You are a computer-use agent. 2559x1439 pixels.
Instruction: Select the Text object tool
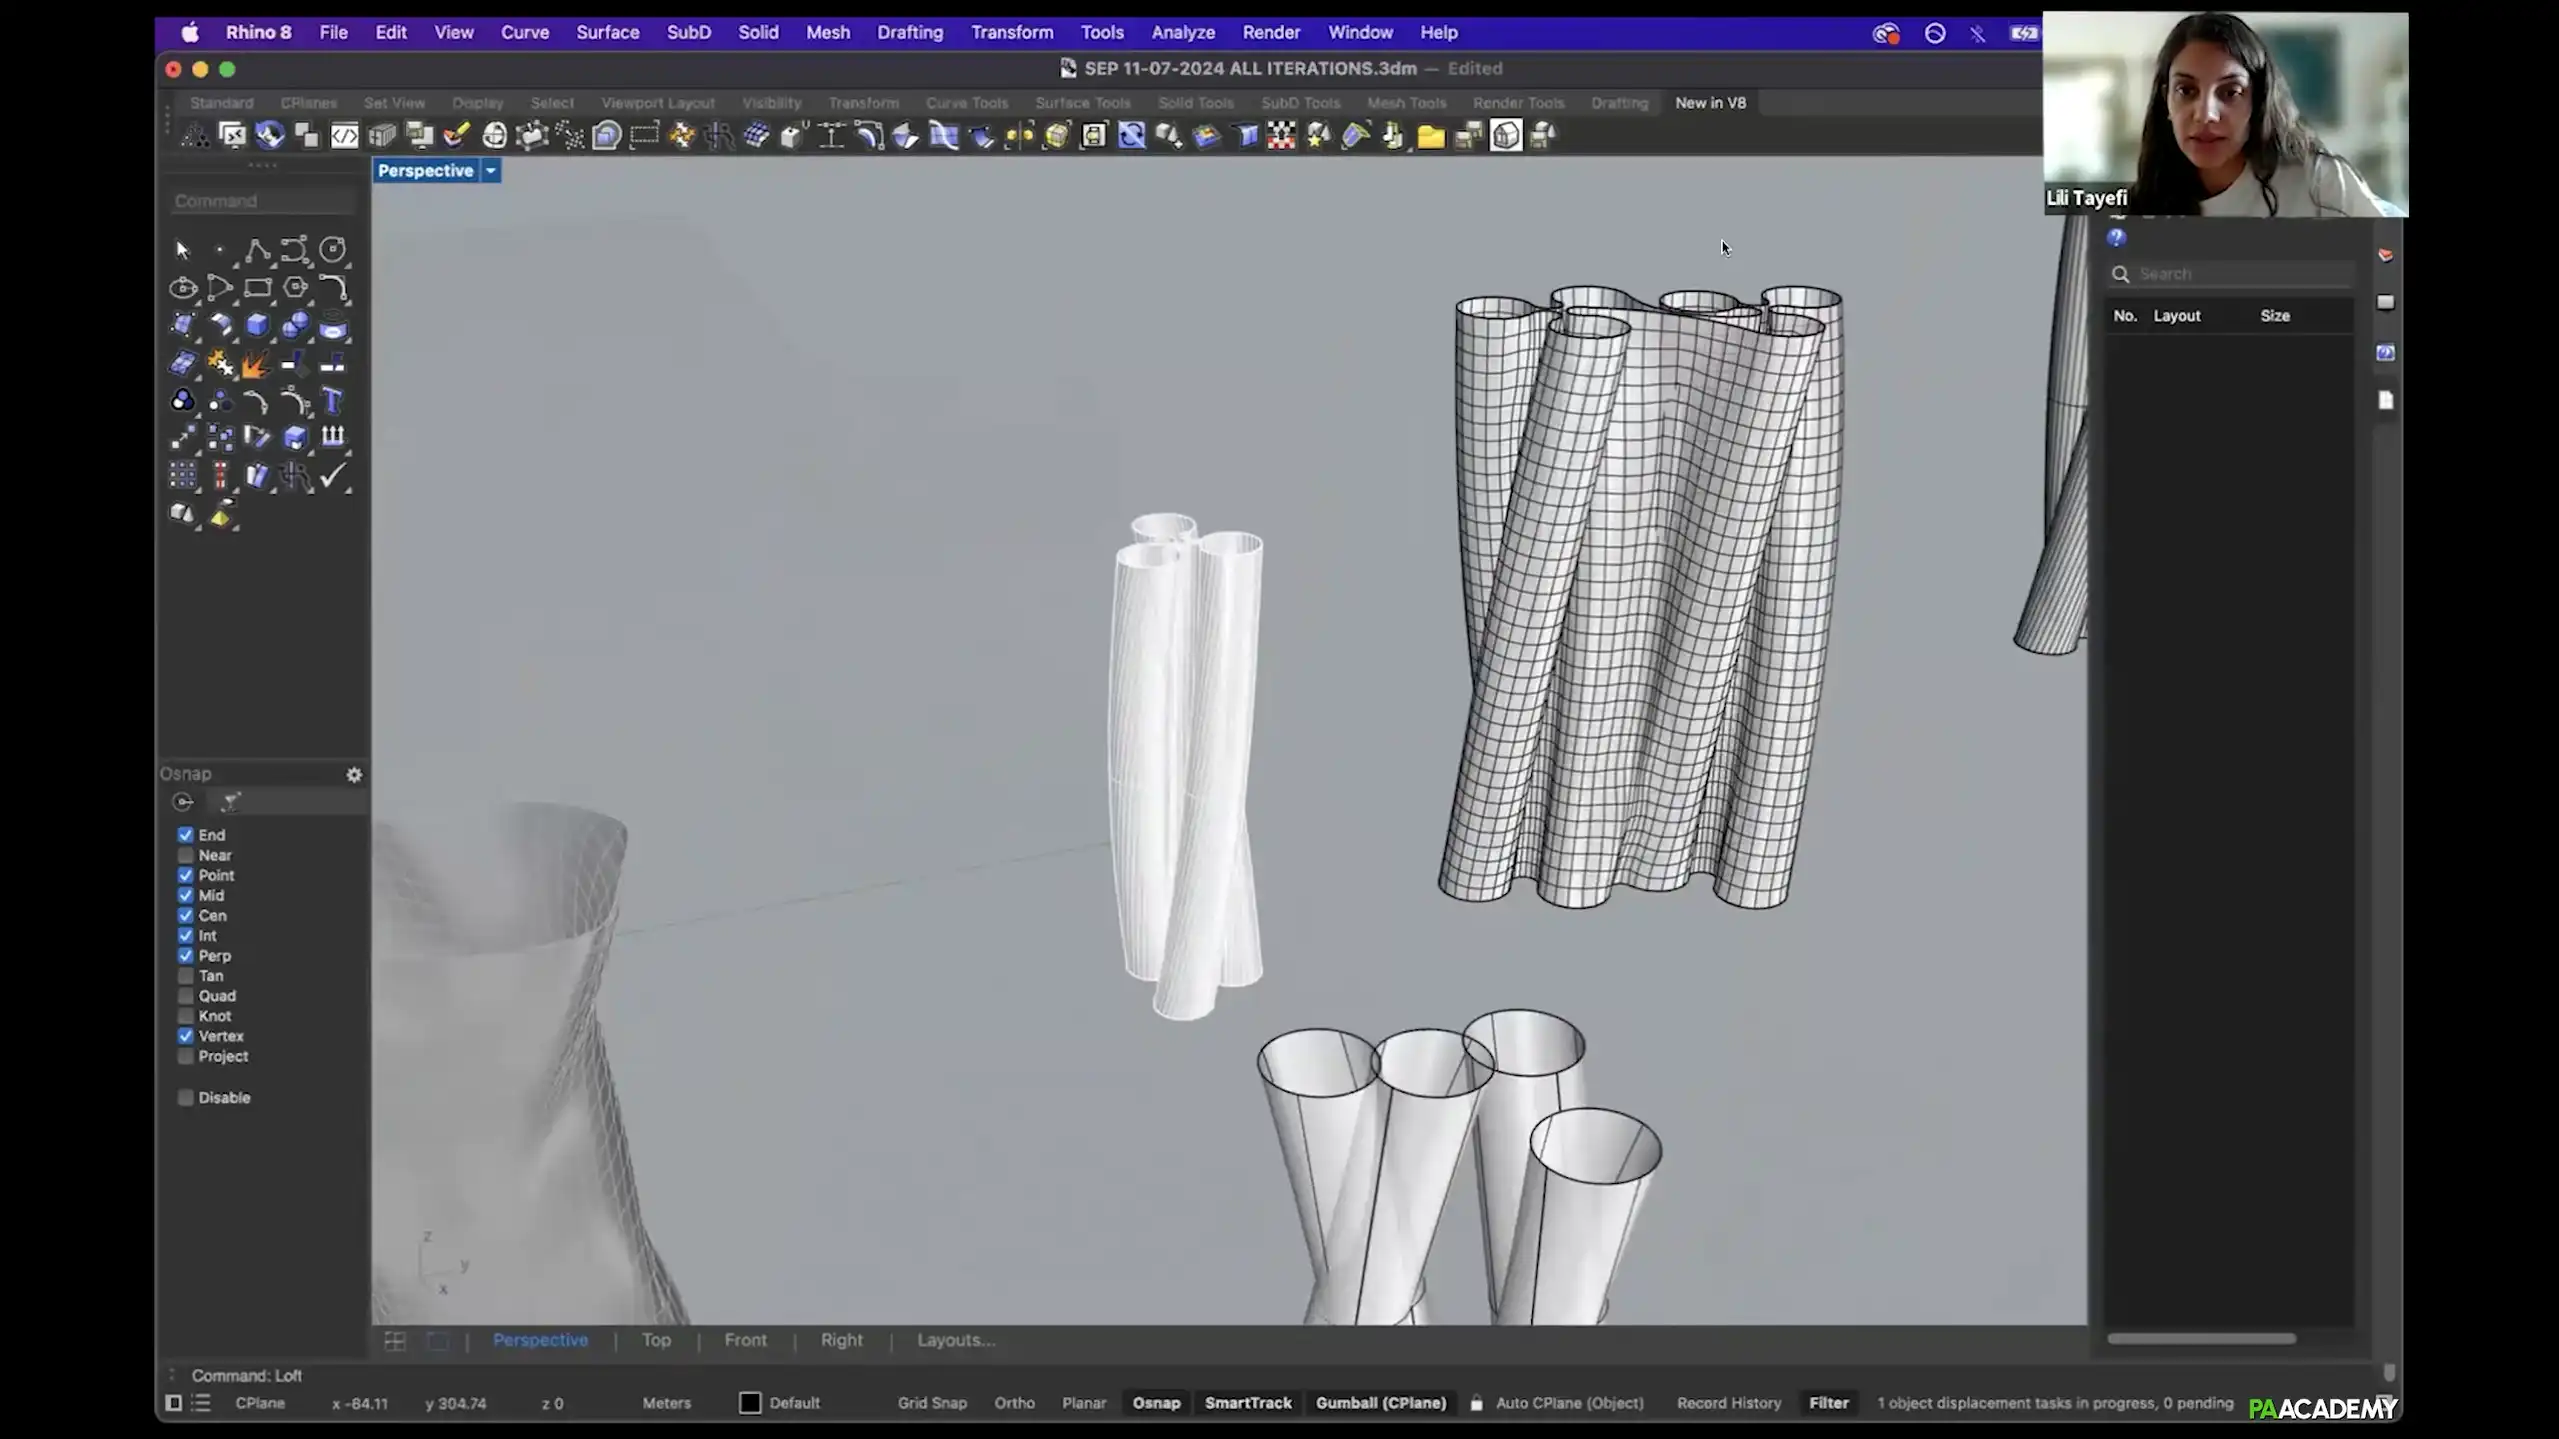point(332,401)
